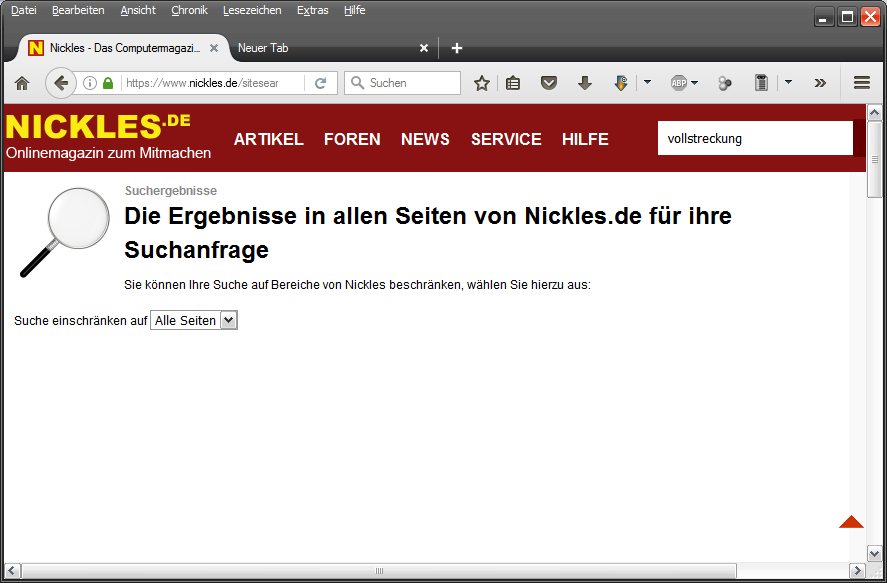Click horizontal scrollbar left arrow

(12, 571)
